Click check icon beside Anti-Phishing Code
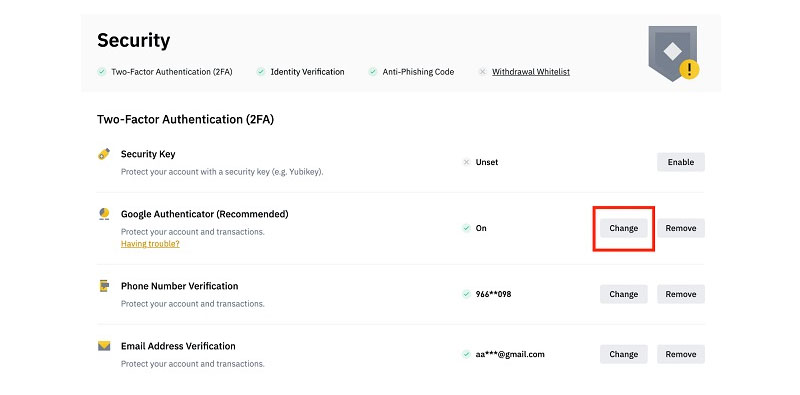This screenshot has width=800, height=395. point(373,72)
